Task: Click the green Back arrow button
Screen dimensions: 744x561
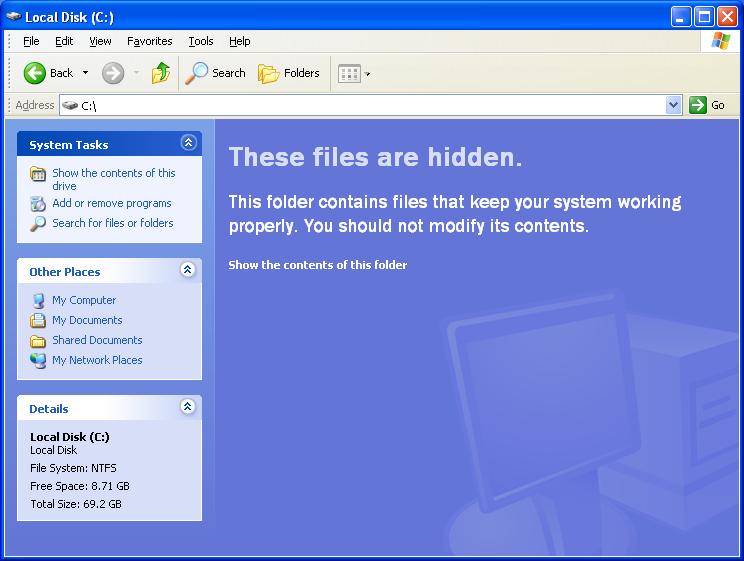Action: click(x=35, y=73)
